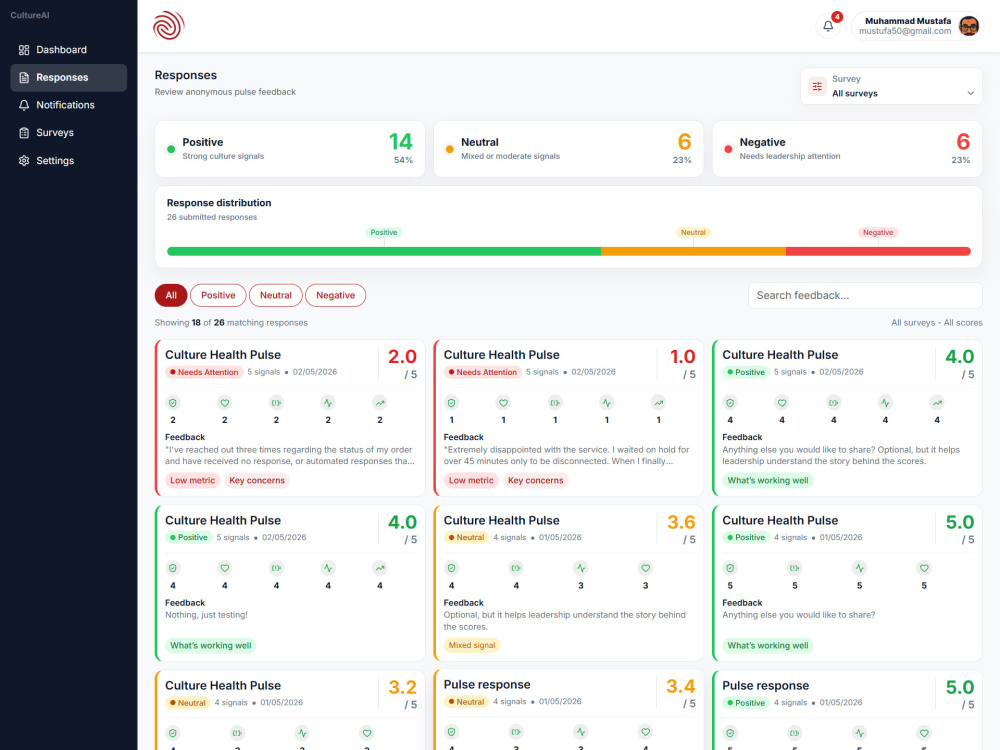
Task: Click the Notifications bell icon in sidebar
Action: click(24, 105)
